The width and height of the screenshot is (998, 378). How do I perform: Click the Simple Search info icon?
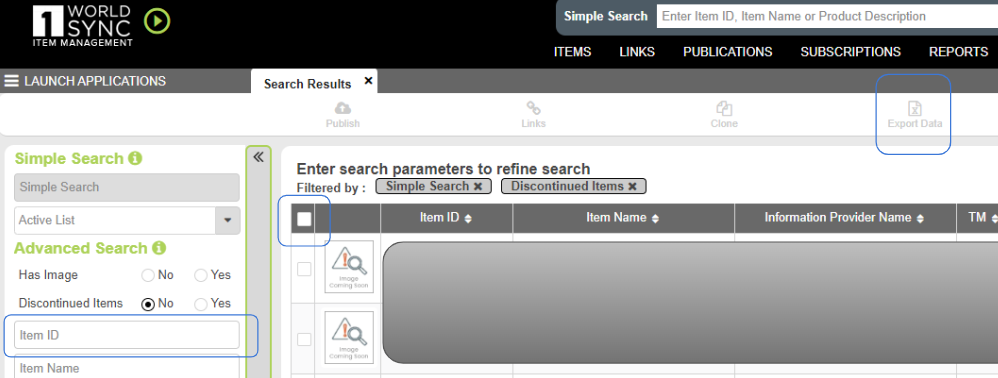(x=135, y=158)
